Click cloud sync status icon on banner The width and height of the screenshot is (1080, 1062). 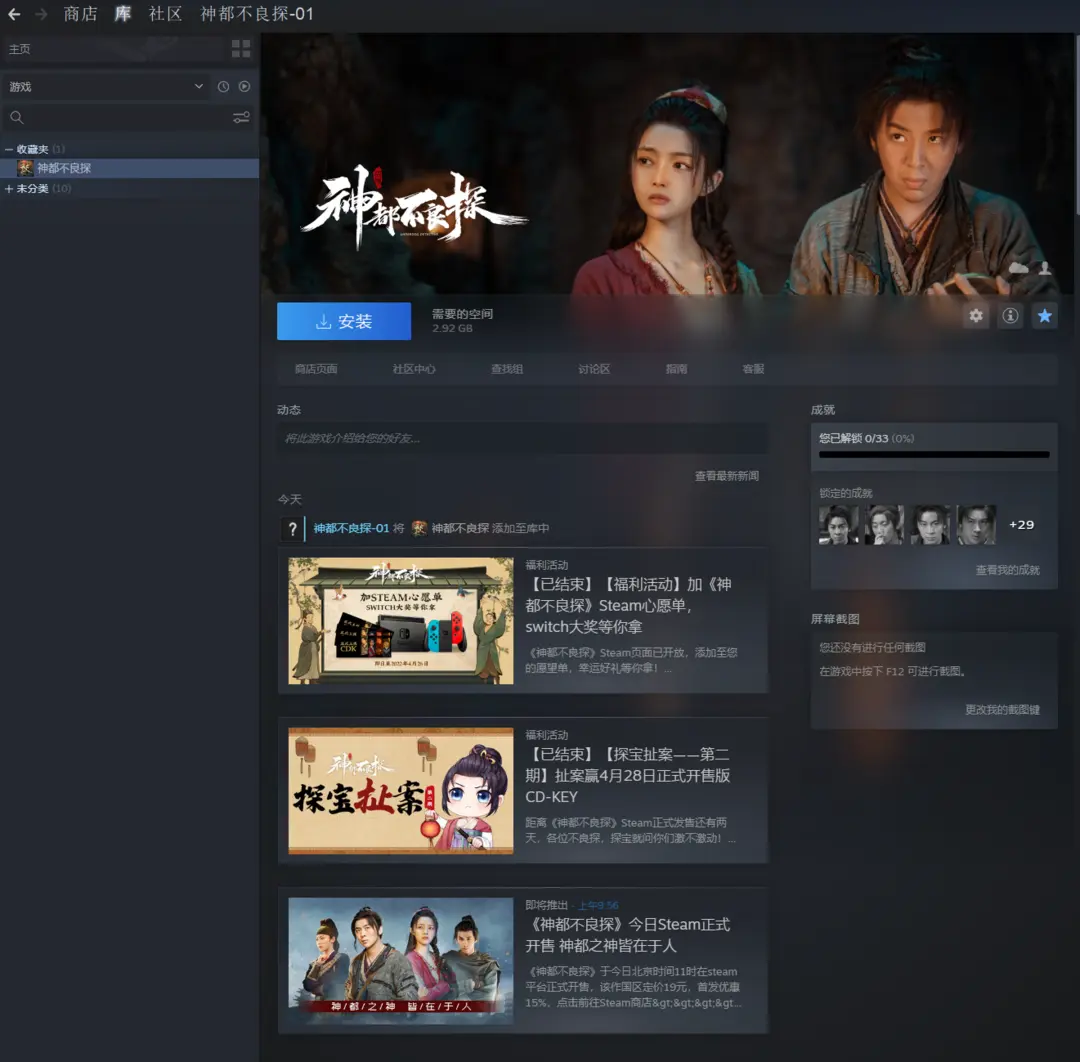coord(1019,267)
